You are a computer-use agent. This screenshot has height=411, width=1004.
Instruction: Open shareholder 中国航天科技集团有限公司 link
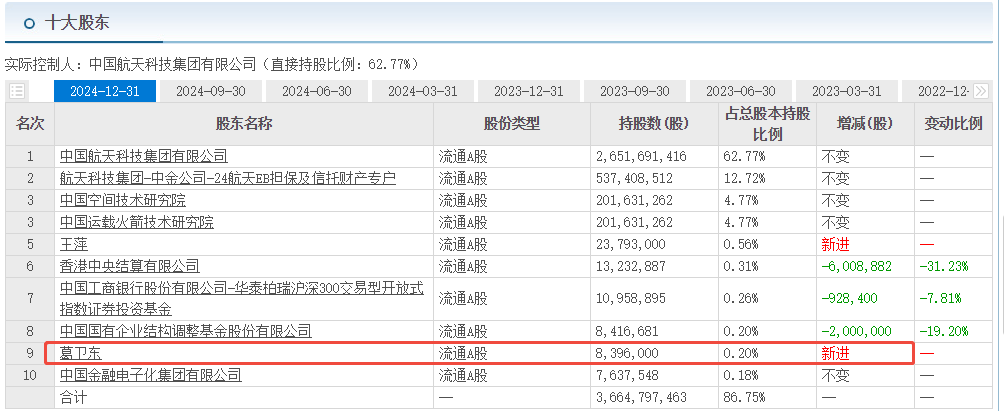[x=143, y=156]
